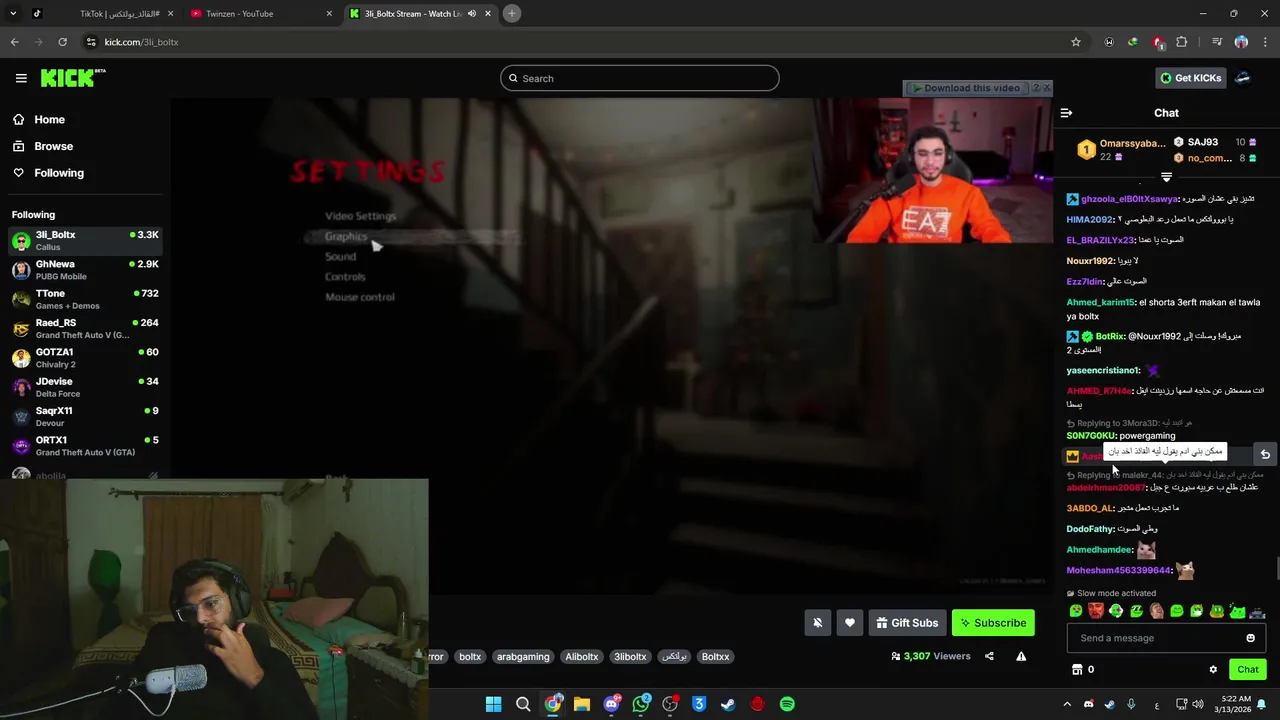Open Steam from the taskbar
The width and height of the screenshot is (1280, 720).
728,704
